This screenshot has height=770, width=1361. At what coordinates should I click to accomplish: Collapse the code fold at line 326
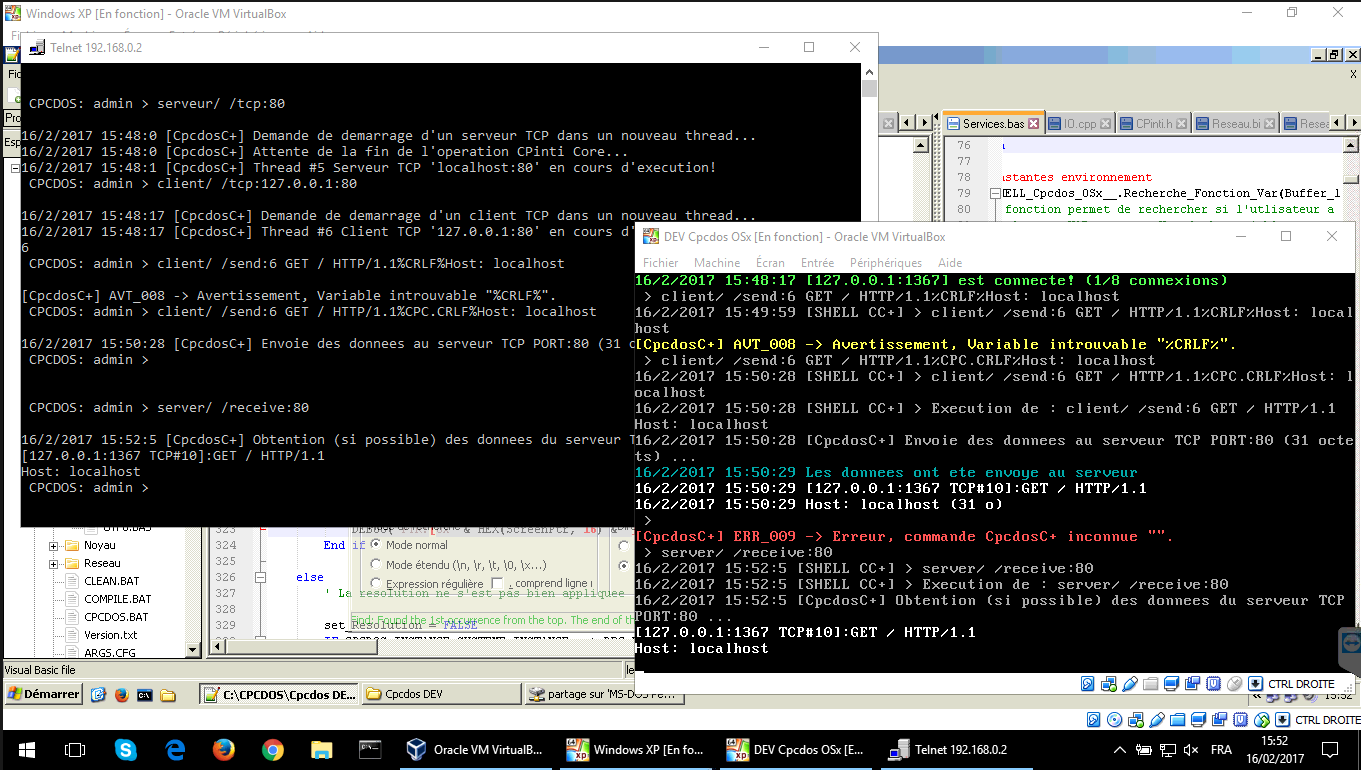point(260,577)
